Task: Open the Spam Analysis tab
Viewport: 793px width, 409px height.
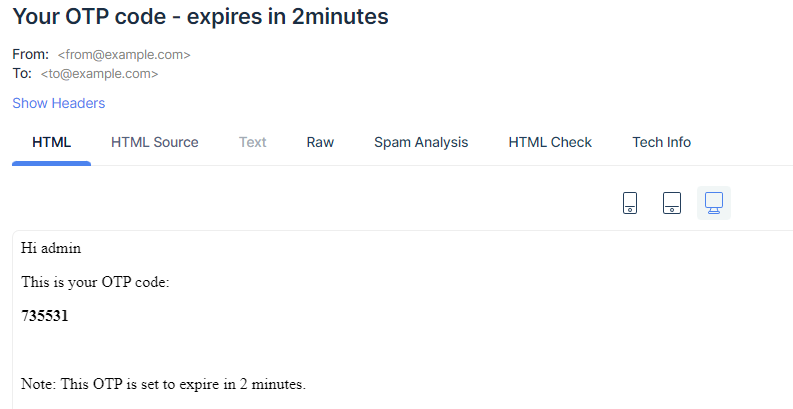Action: pos(421,142)
